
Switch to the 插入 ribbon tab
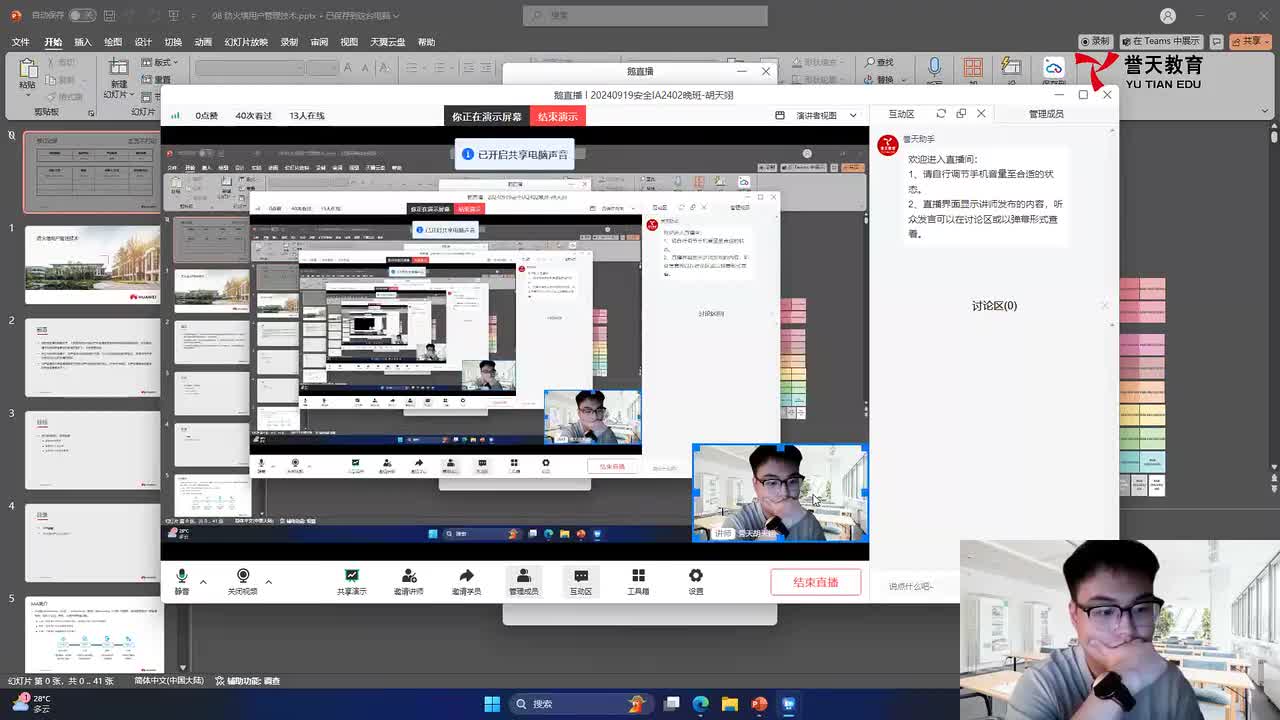(x=83, y=42)
